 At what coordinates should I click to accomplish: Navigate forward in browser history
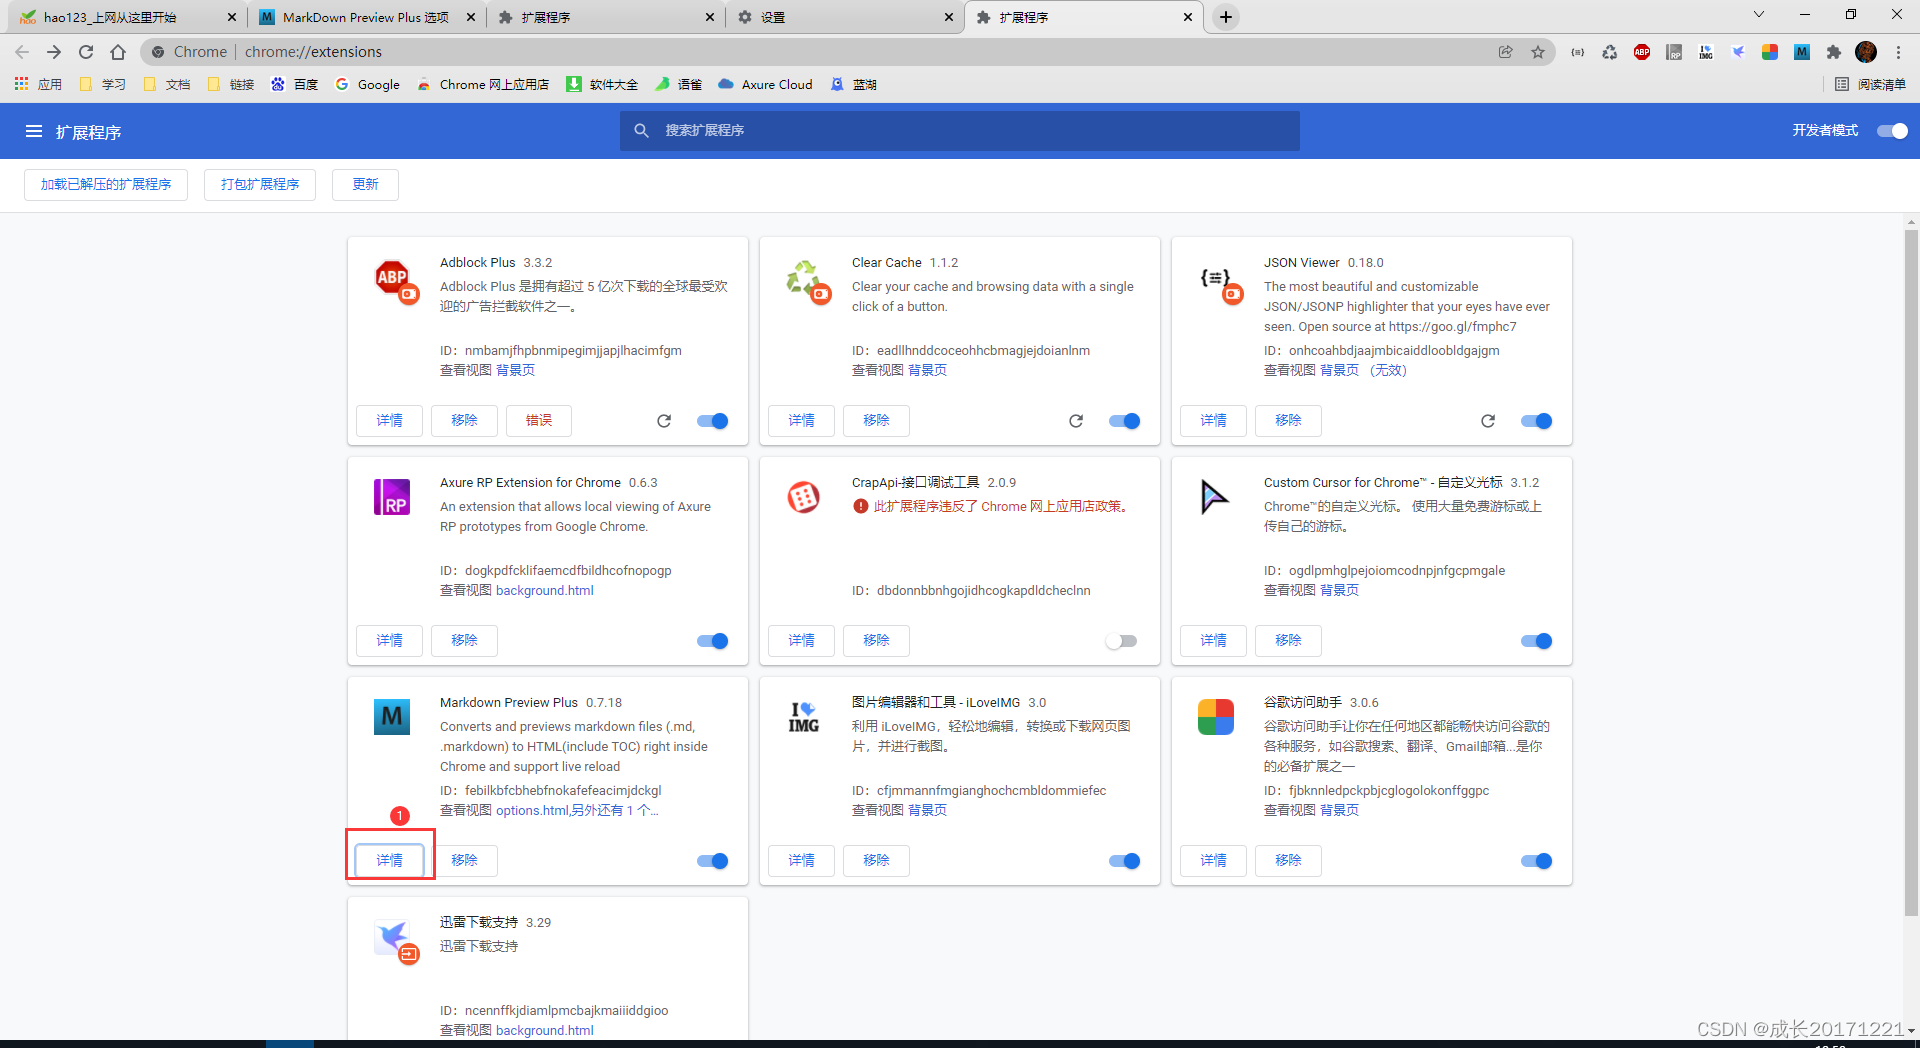pyautogui.click(x=54, y=52)
